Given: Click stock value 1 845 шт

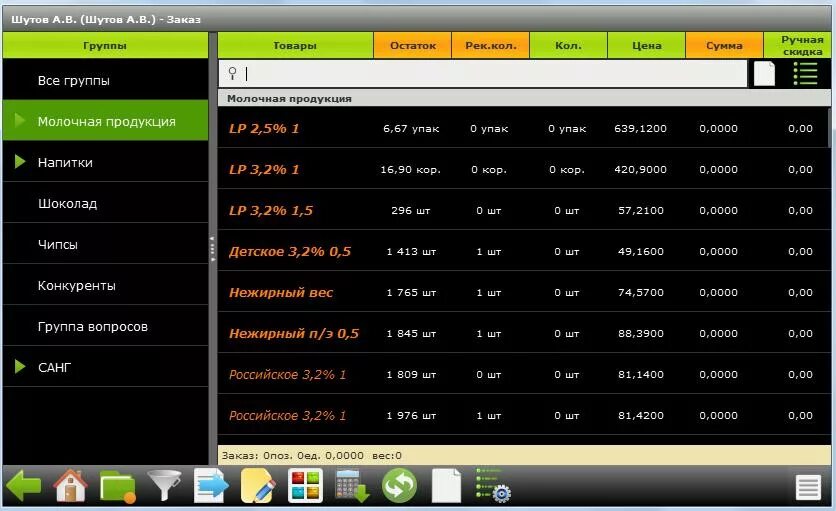Looking at the screenshot, I should [x=411, y=333].
